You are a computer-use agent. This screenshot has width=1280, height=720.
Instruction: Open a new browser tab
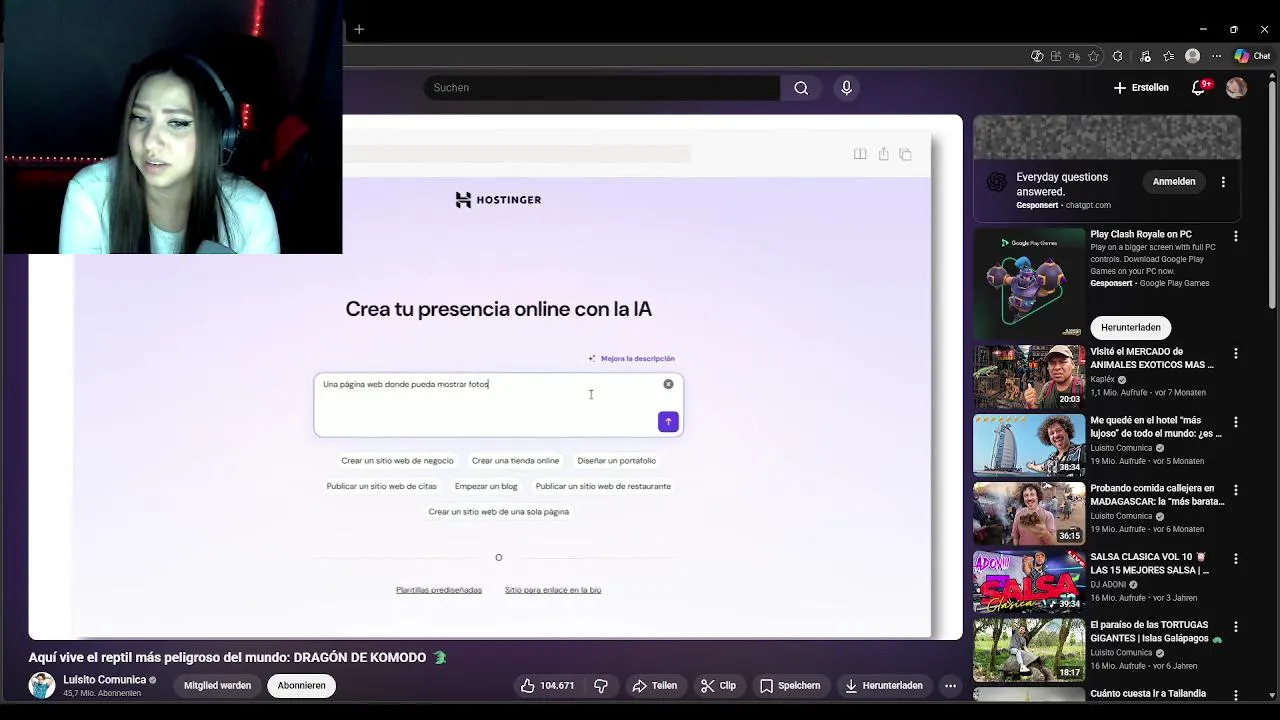359,29
